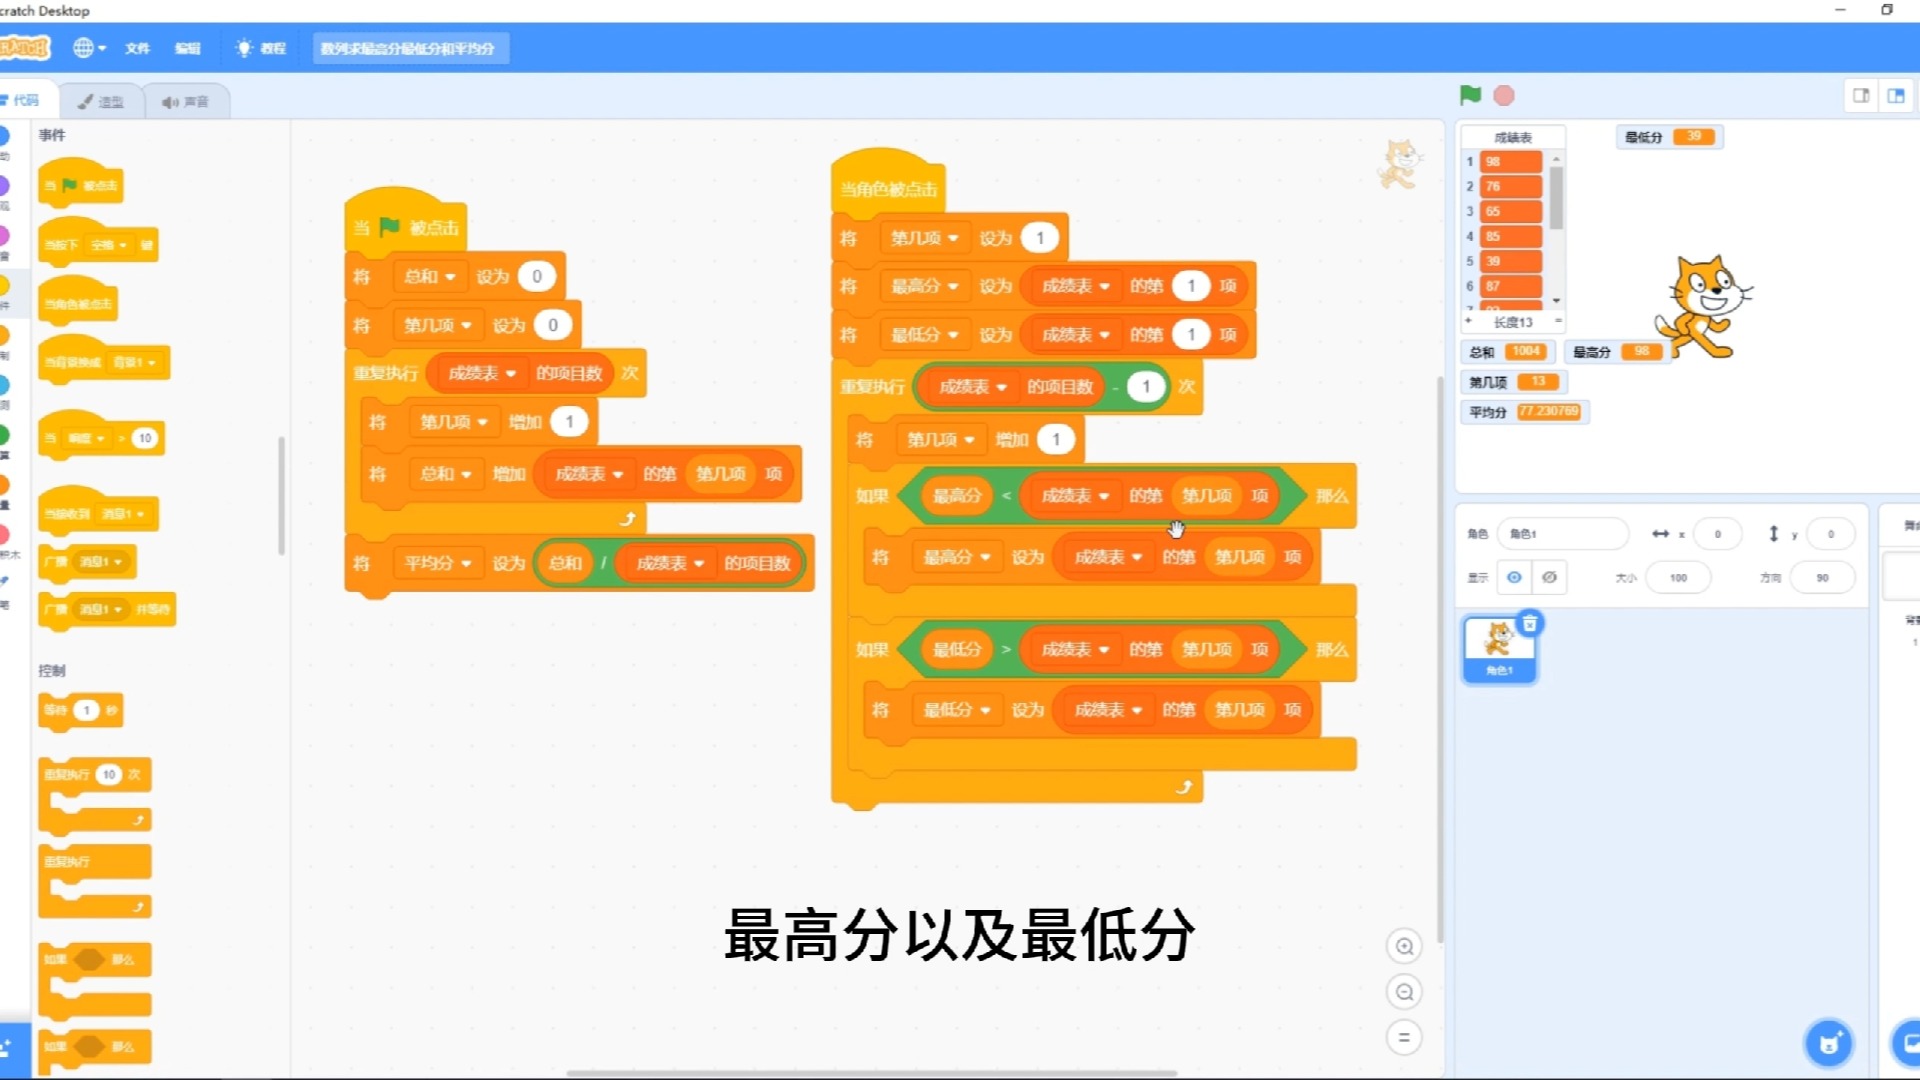Open the choose a sprite button
The height and width of the screenshot is (1080, 1920).
coord(1828,1044)
